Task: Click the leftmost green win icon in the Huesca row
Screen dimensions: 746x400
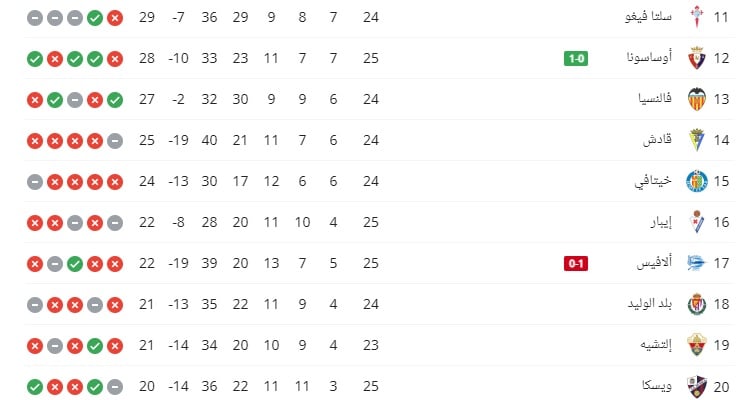Action: pos(35,387)
